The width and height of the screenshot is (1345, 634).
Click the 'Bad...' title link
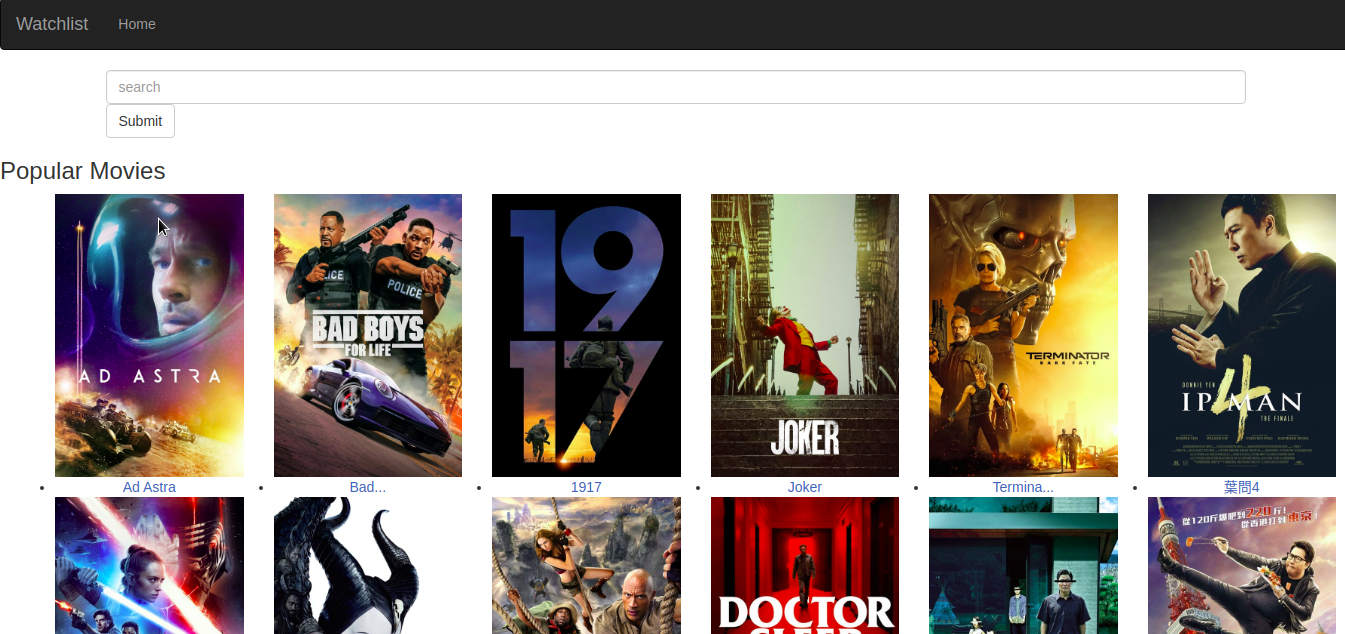coord(368,487)
